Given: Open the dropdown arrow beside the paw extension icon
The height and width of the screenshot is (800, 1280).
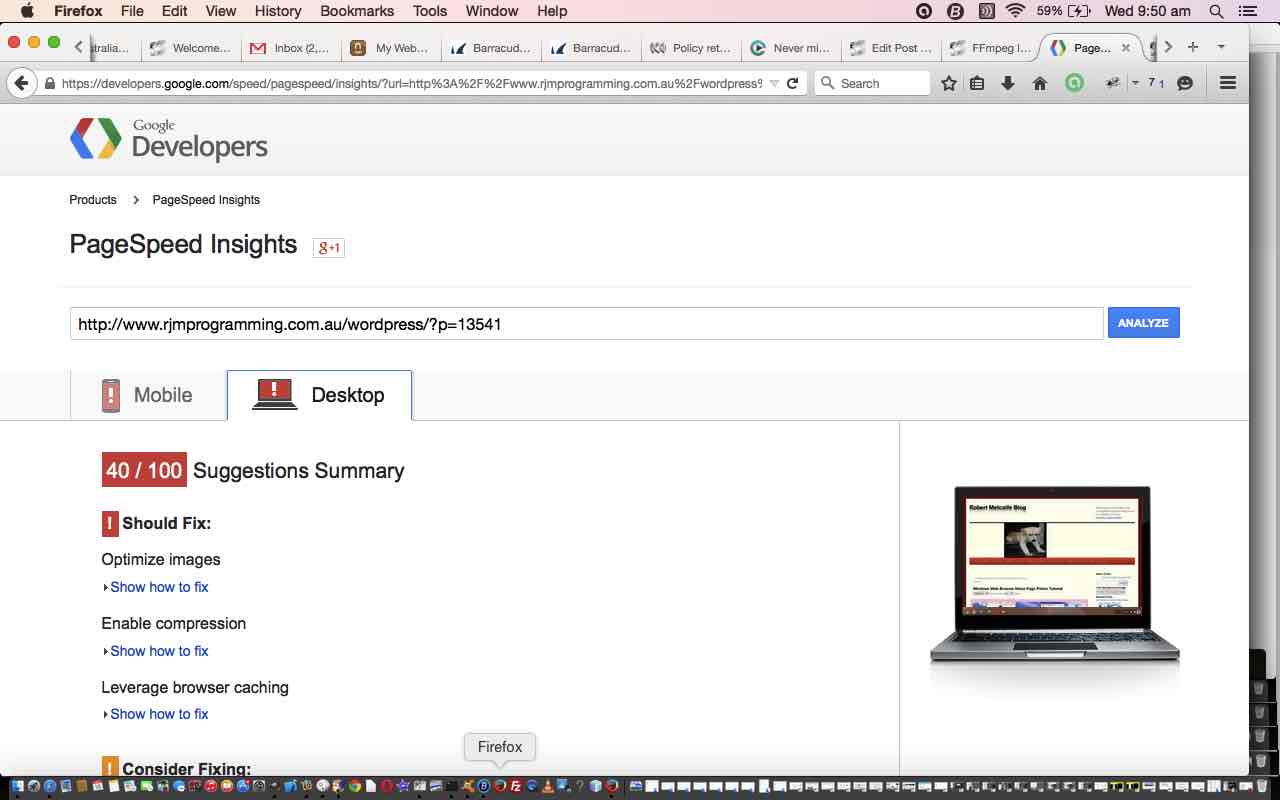Looking at the screenshot, I should pyautogui.click(x=1135, y=84).
